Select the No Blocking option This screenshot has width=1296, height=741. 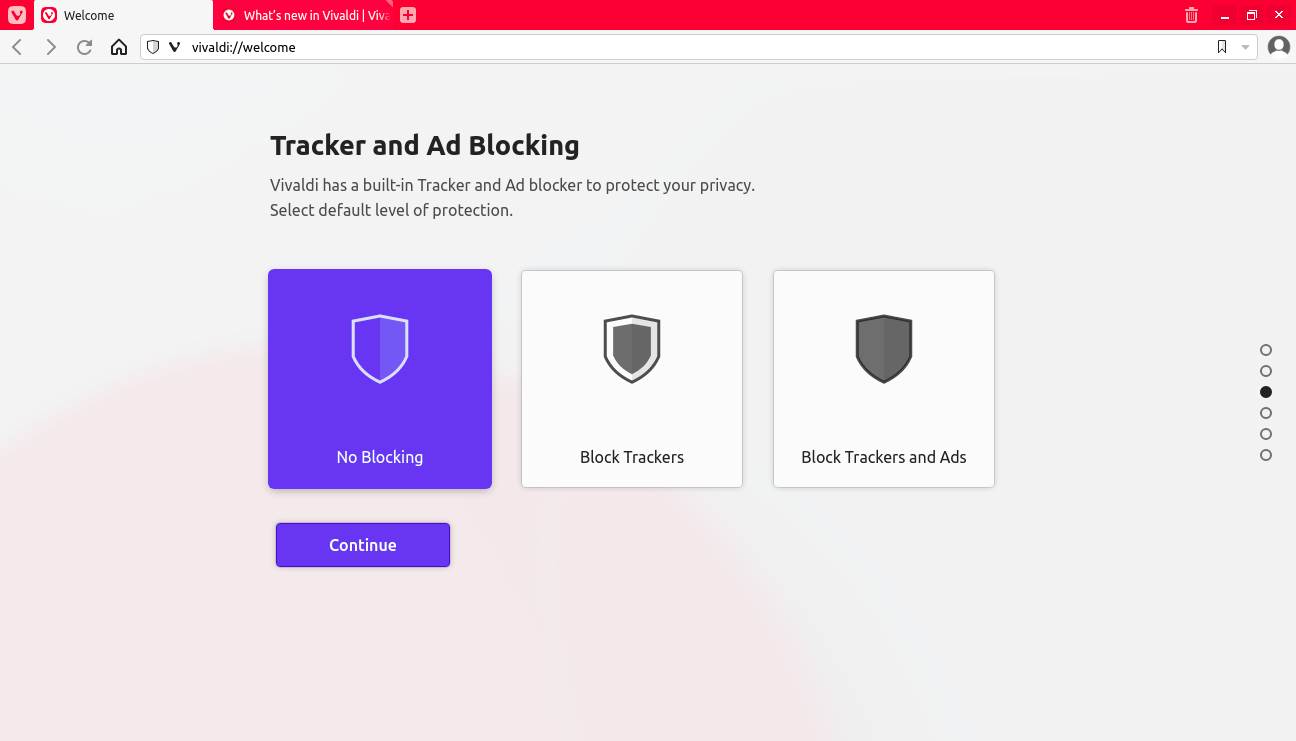click(380, 379)
